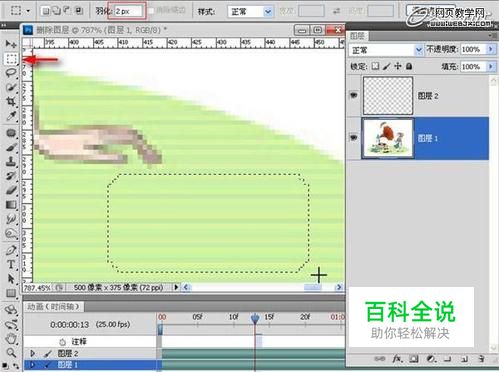This screenshot has height=372, width=499.
Task: Select the Dodge tool
Action: click(11, 233)
